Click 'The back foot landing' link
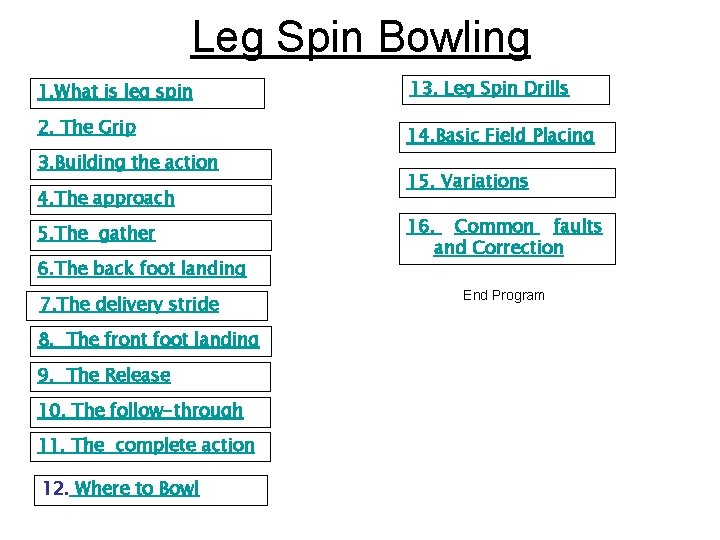The height and width of the screenshot is (540, 720). pos(142,269)
